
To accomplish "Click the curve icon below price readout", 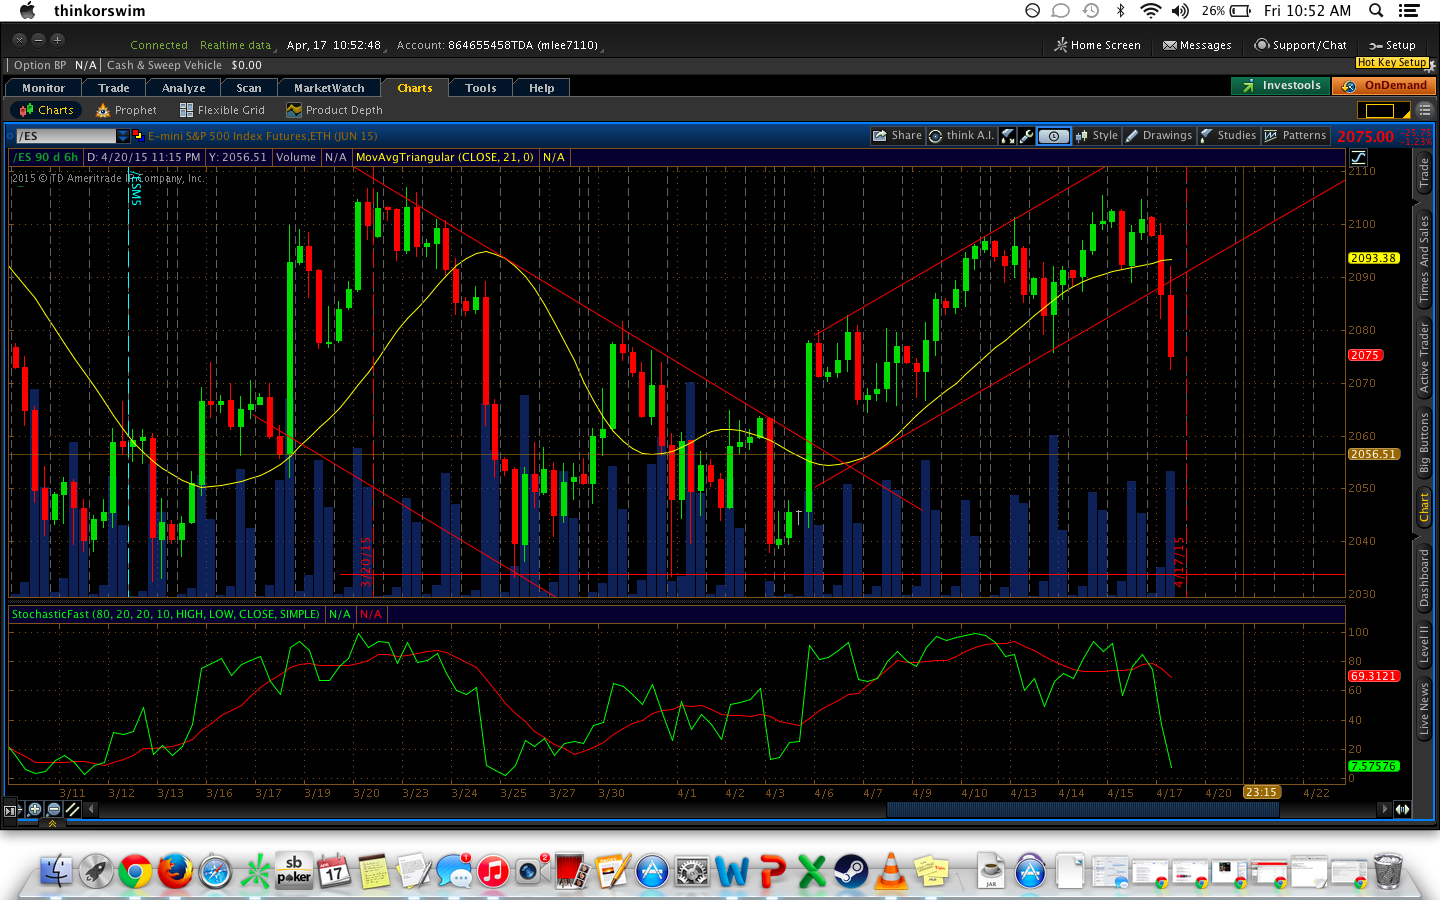I will 1358,157.
